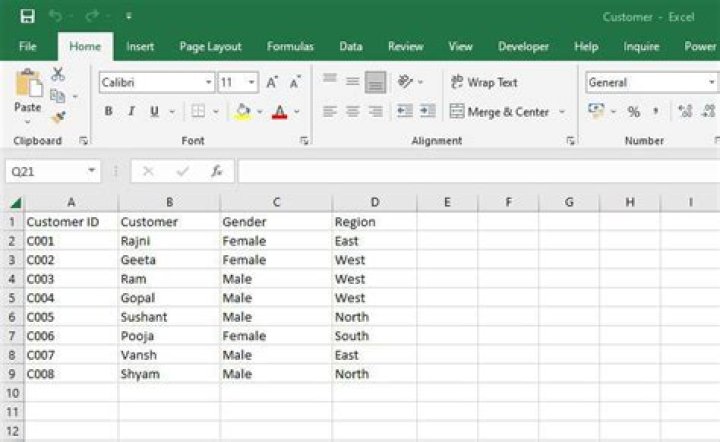Enable Wrap Text for the cell
This screenshot has height=442, width=720.
click(485, 83)
